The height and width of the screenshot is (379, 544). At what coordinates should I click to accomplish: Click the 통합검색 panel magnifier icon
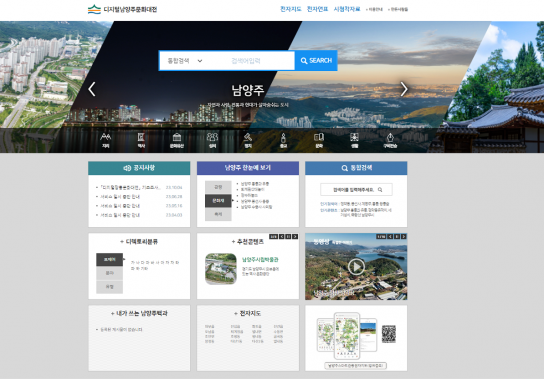tap(344, 168)
